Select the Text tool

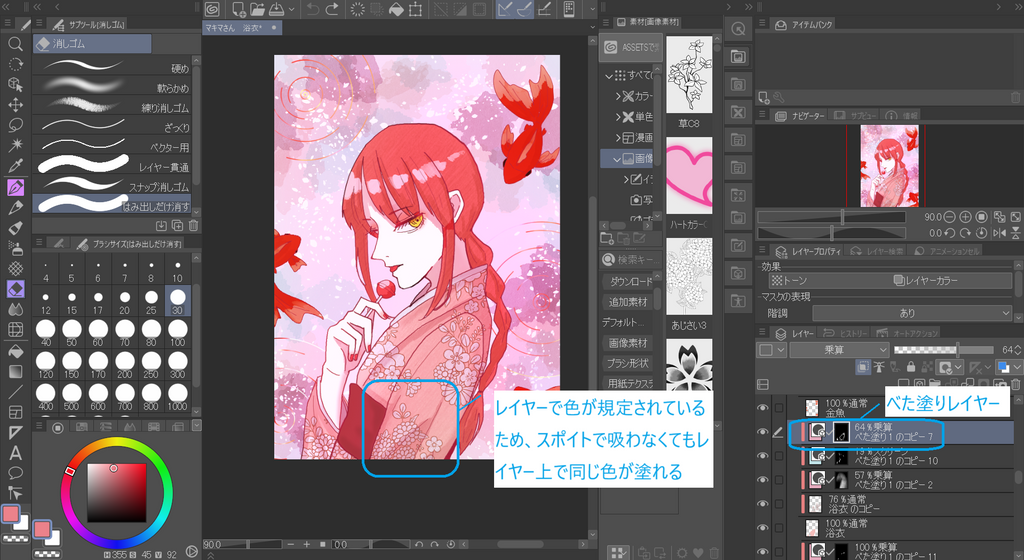[x=16, y=453]
